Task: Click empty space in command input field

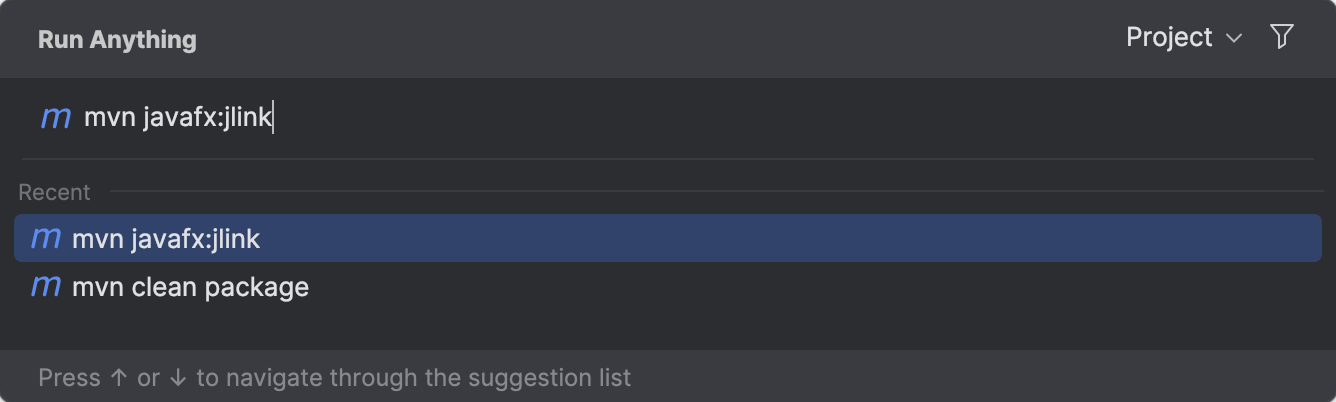Action: (790, 118)
